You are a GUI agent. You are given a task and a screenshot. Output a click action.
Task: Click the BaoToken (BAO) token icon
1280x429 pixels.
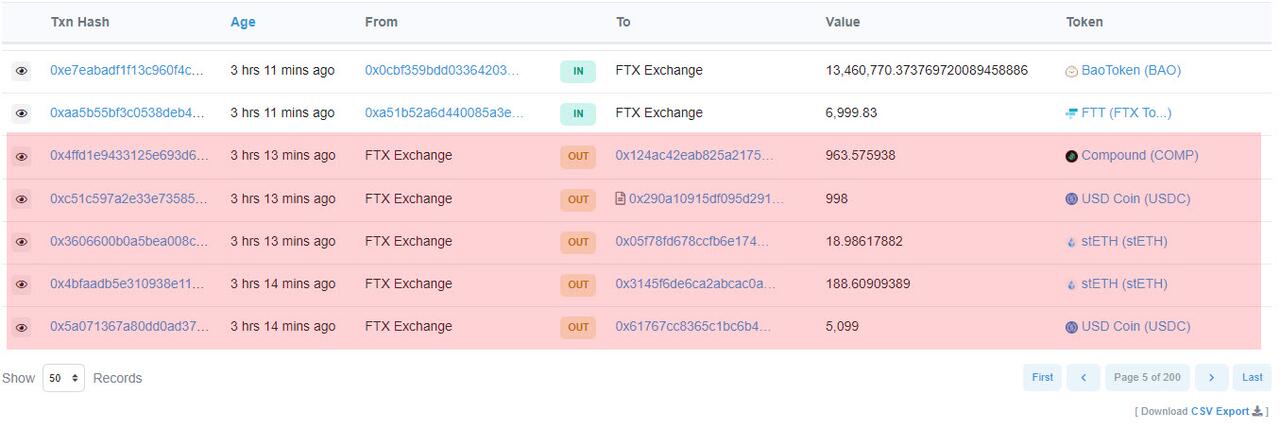[x=1072, y=71]
